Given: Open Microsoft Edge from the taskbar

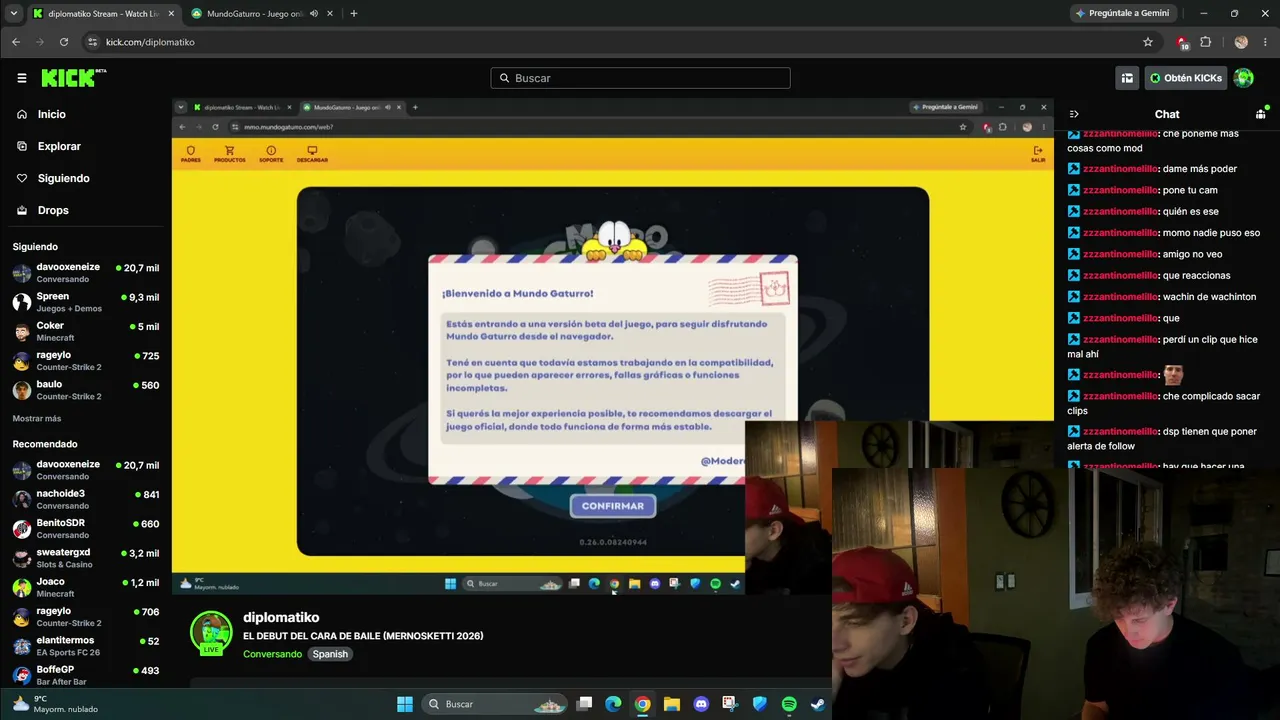Looking at the screenshot, I should coord(613,704).
